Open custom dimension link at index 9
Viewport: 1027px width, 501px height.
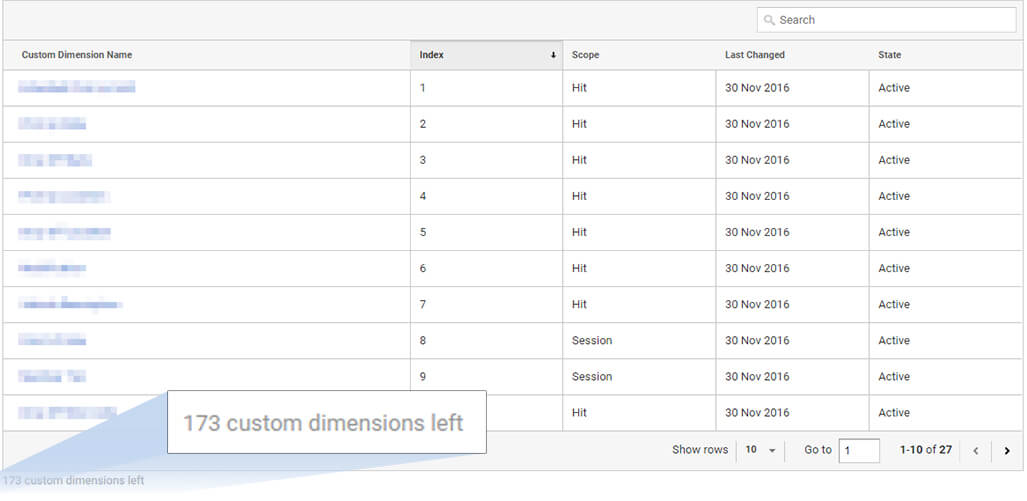(x=52, y=376)
